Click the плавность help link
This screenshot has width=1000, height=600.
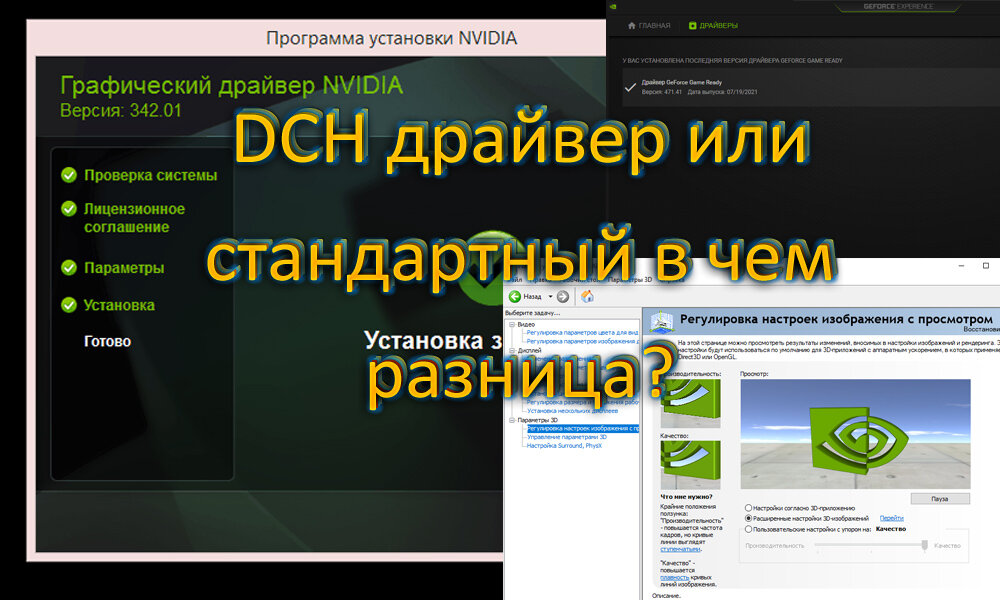(x=674, y=577)
